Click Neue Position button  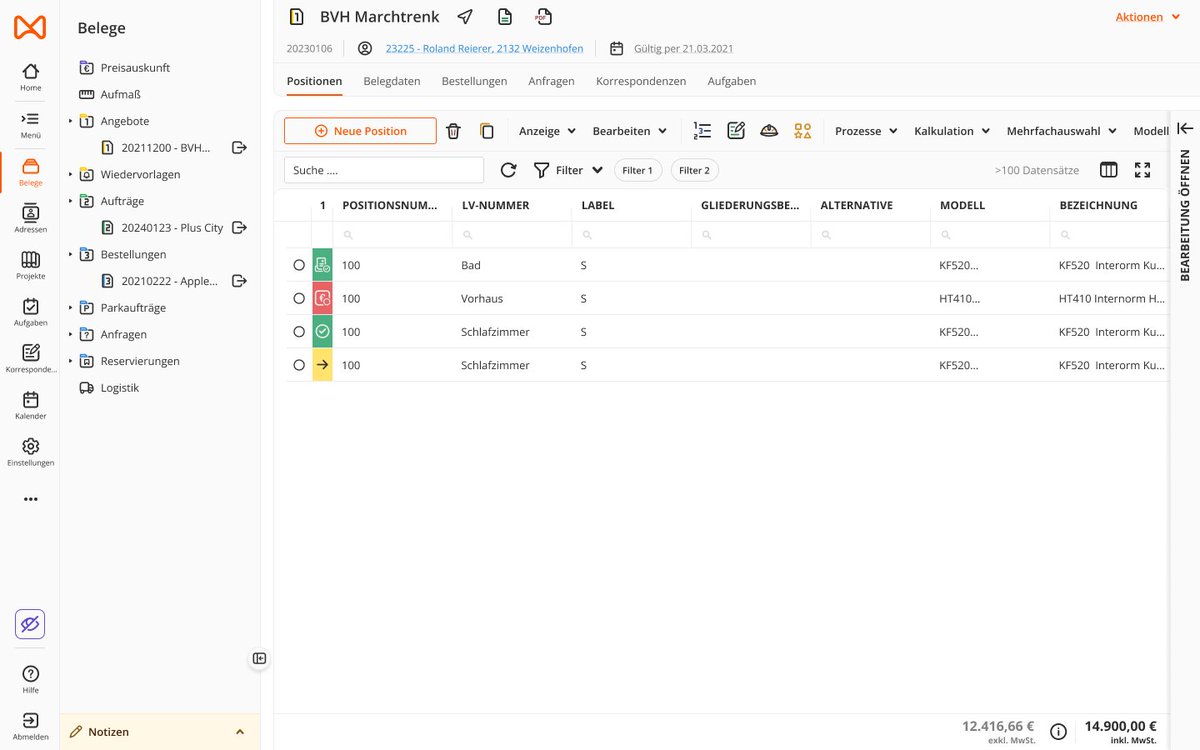(360, 131)
